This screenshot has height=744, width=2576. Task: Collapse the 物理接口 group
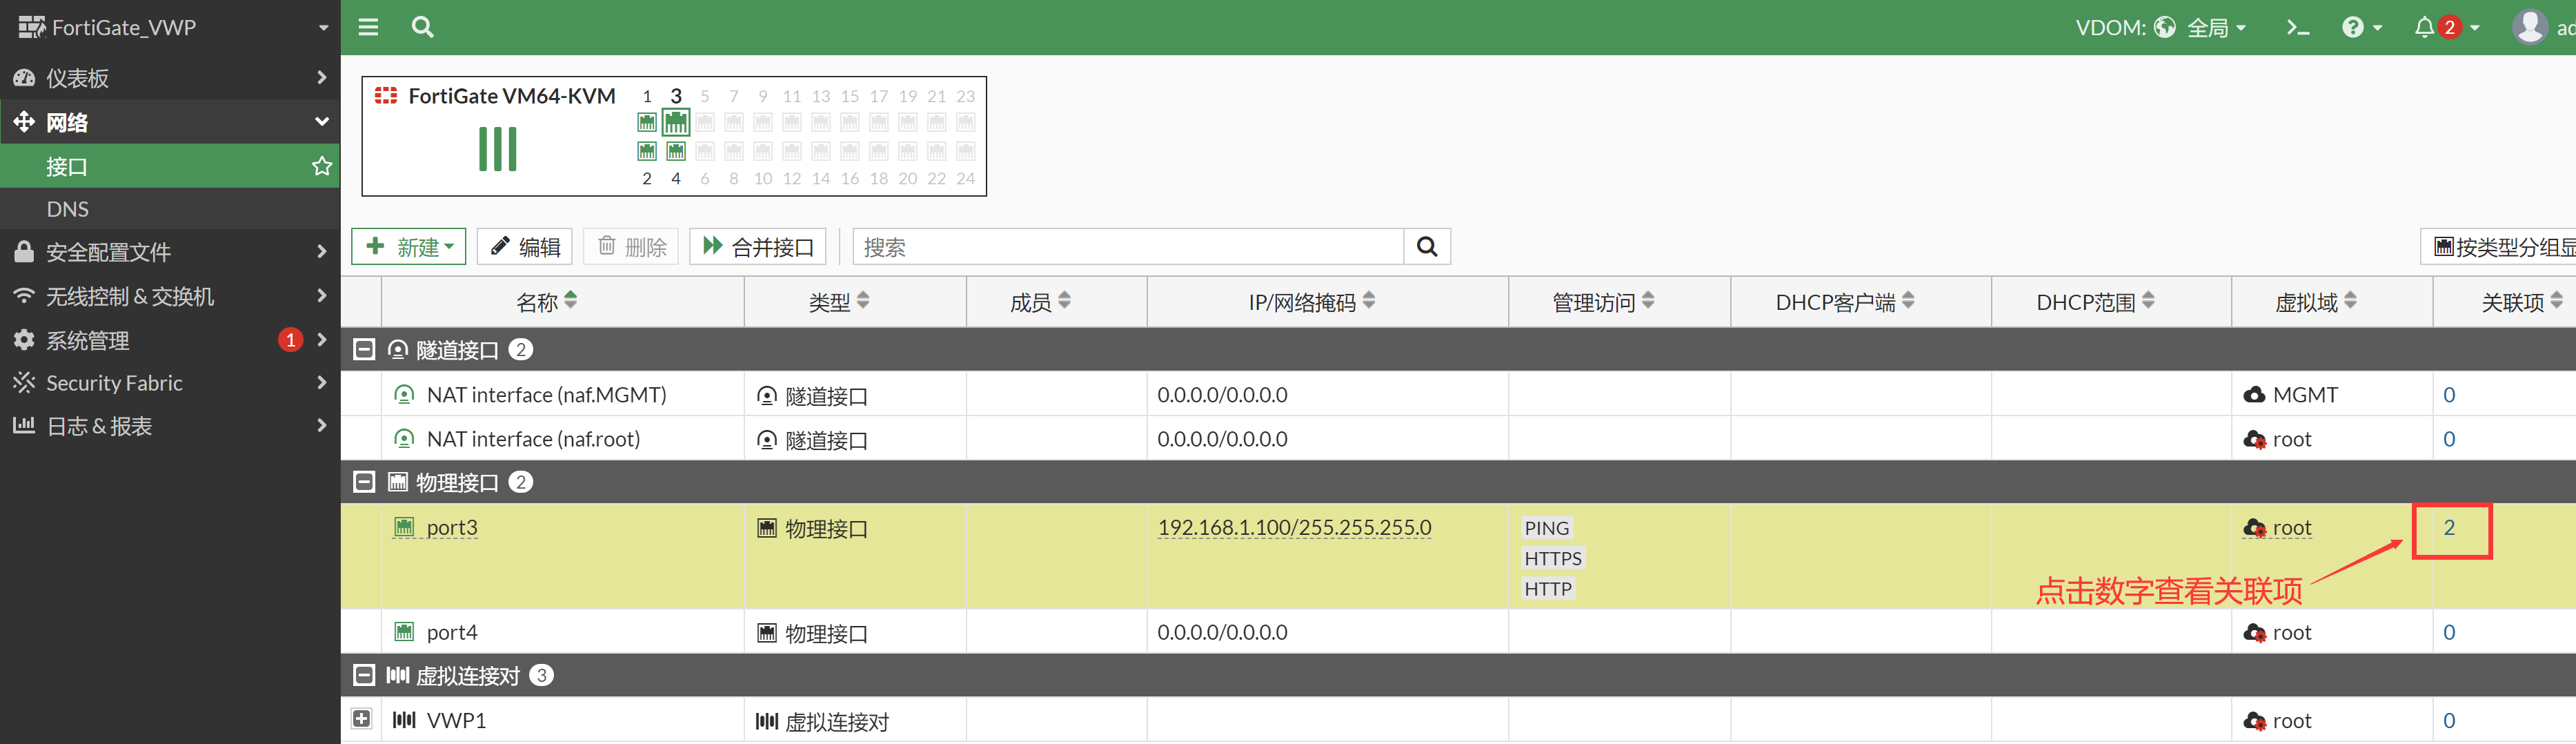point(364,483)
